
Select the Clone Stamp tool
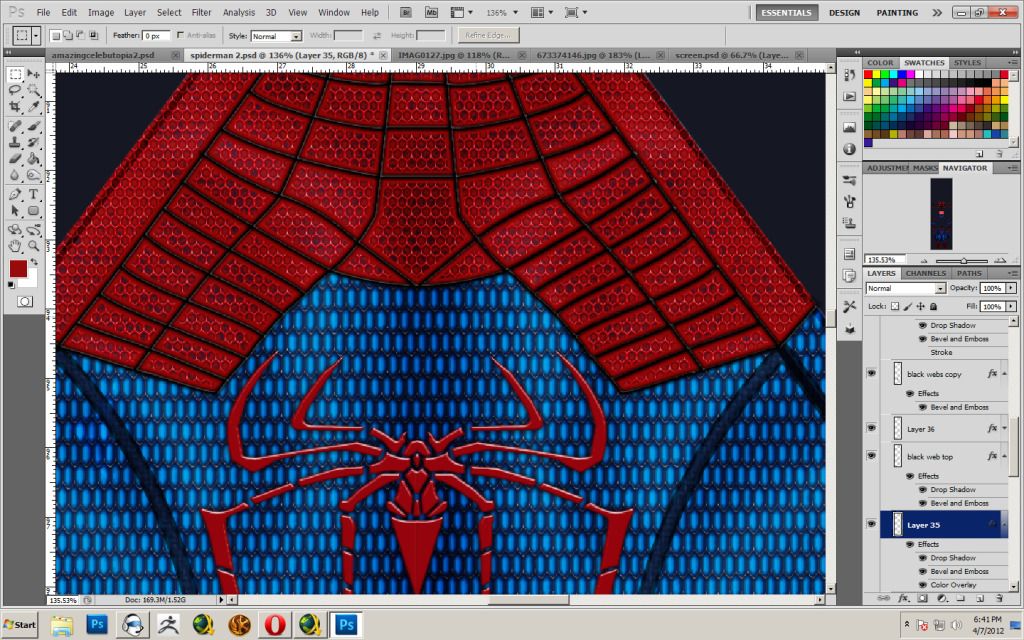coord(15,142)
